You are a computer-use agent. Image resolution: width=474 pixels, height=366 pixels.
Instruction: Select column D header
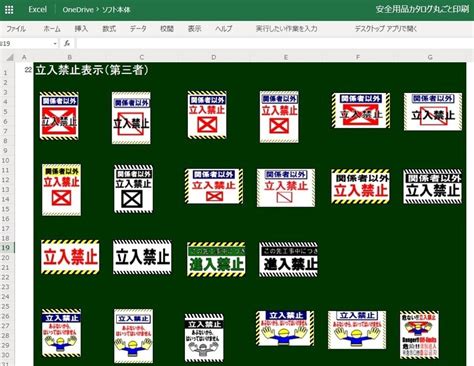(x=214, y=57)
